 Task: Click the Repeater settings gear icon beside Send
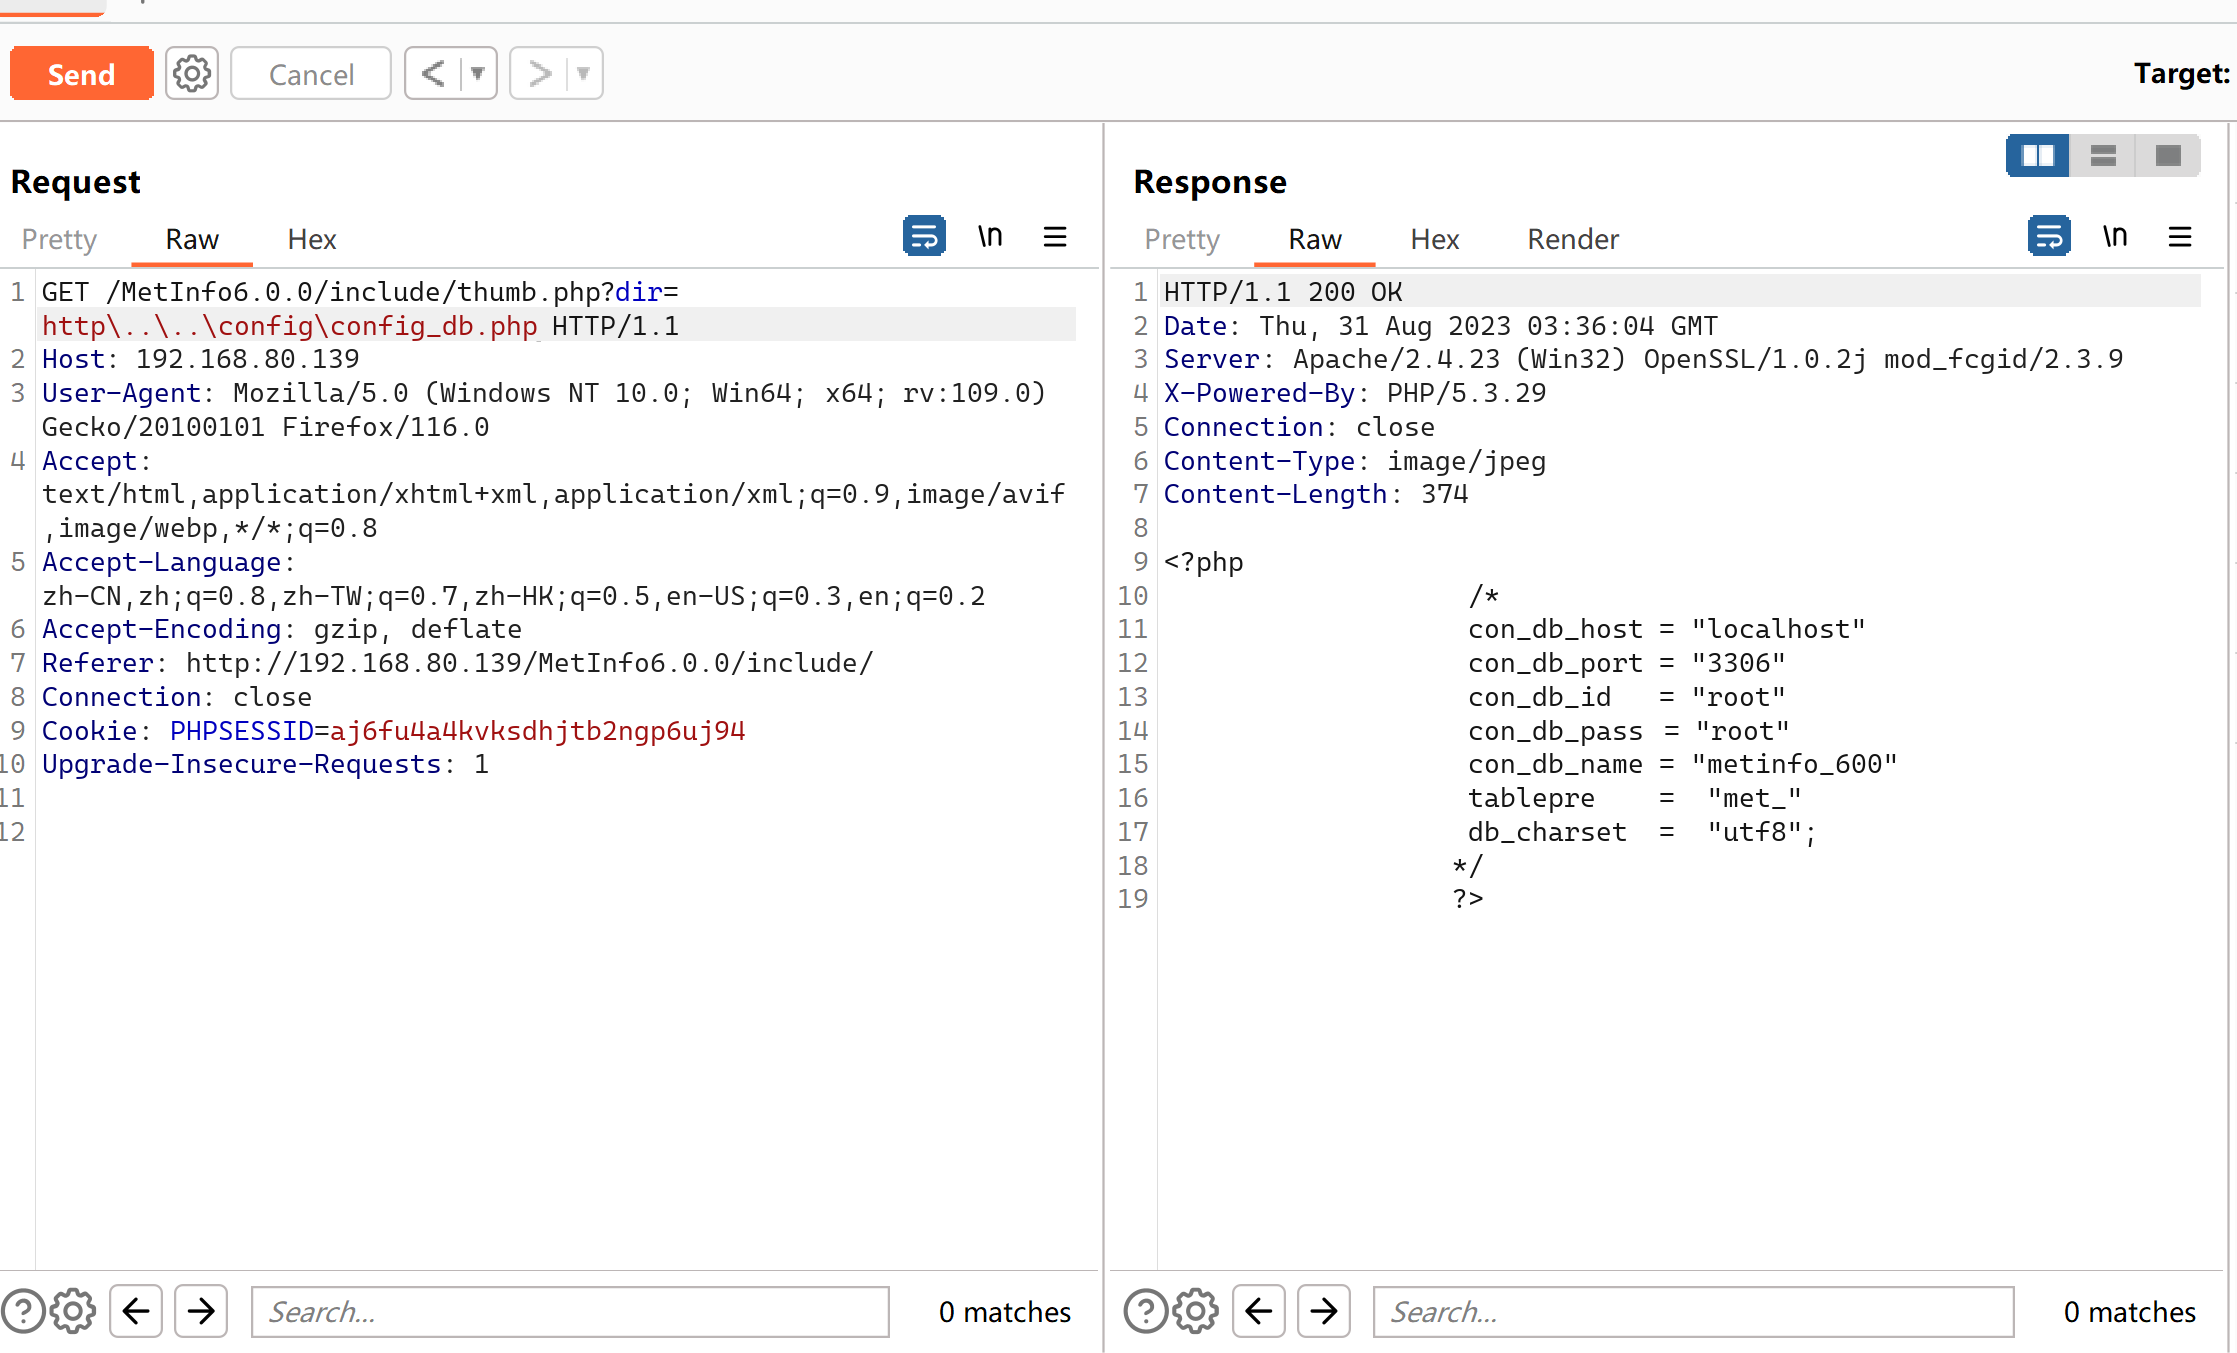(x=191, y=74)
